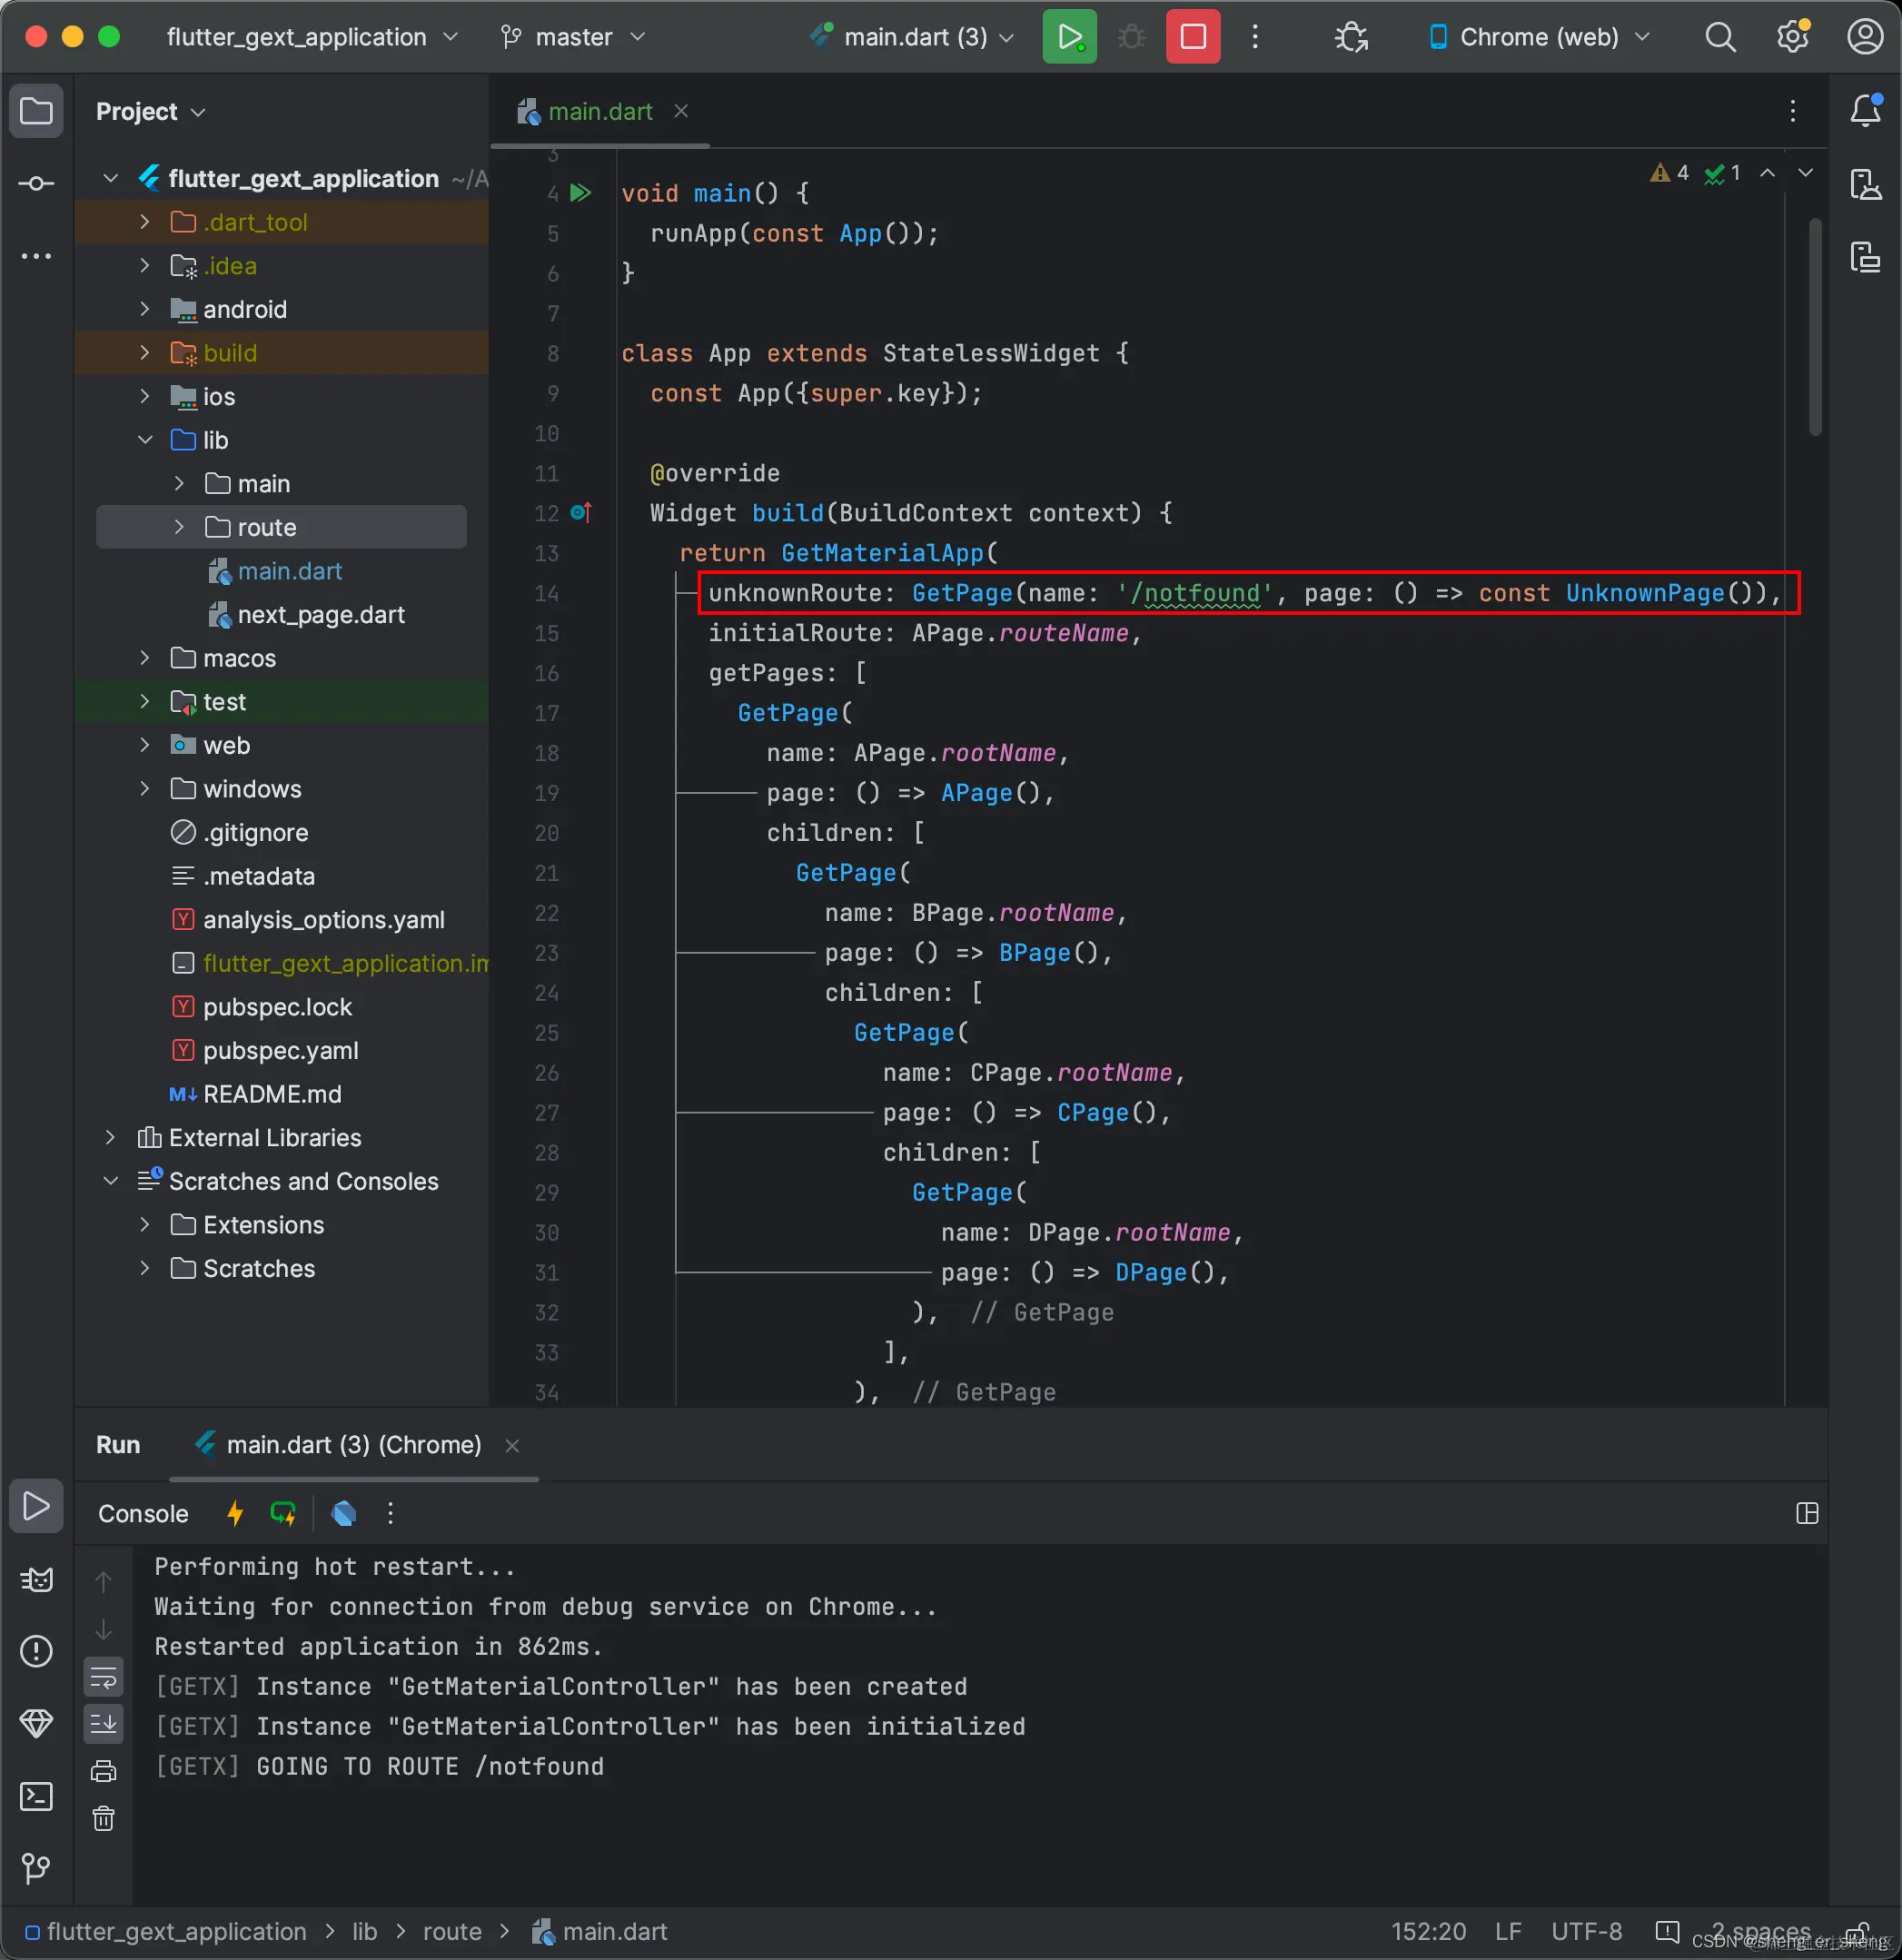This screenshot has width=1902, height=1960.
Task: Expand the route folder in the project tree
Action: click(179, 527)
